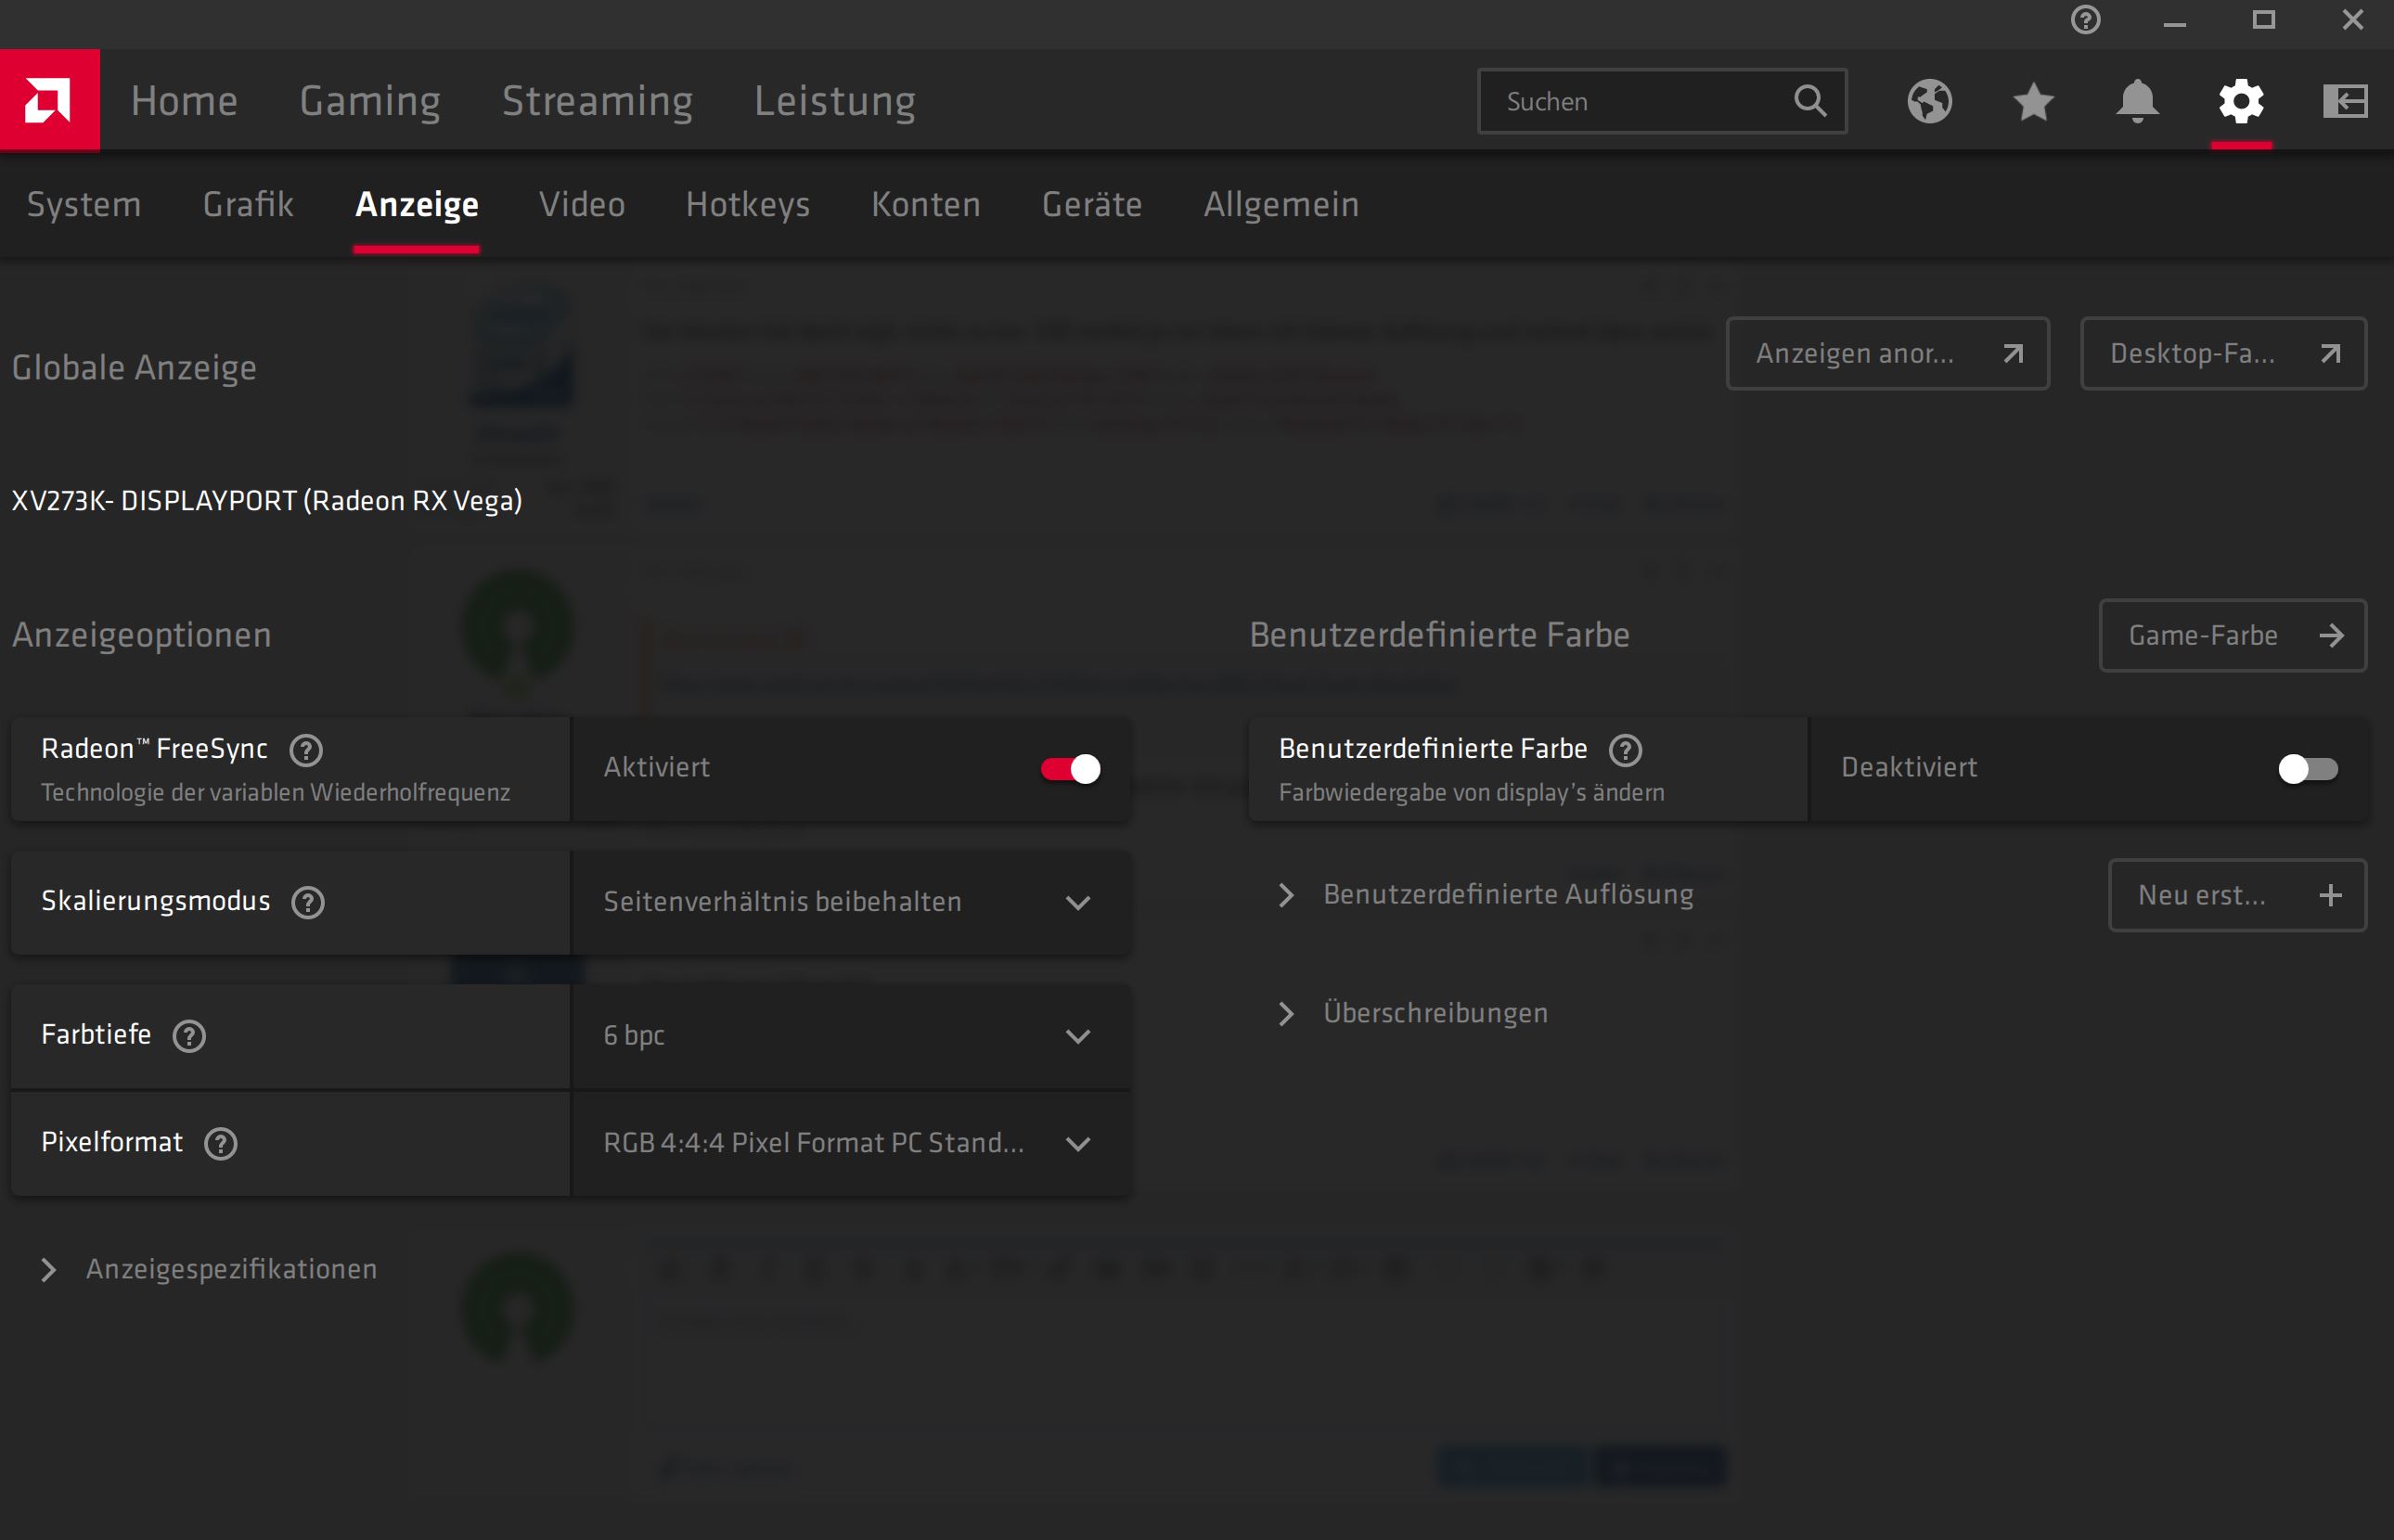The image size is (2394, 1540).
Task: Open the Gaming menu
Action: coord(370,101)
